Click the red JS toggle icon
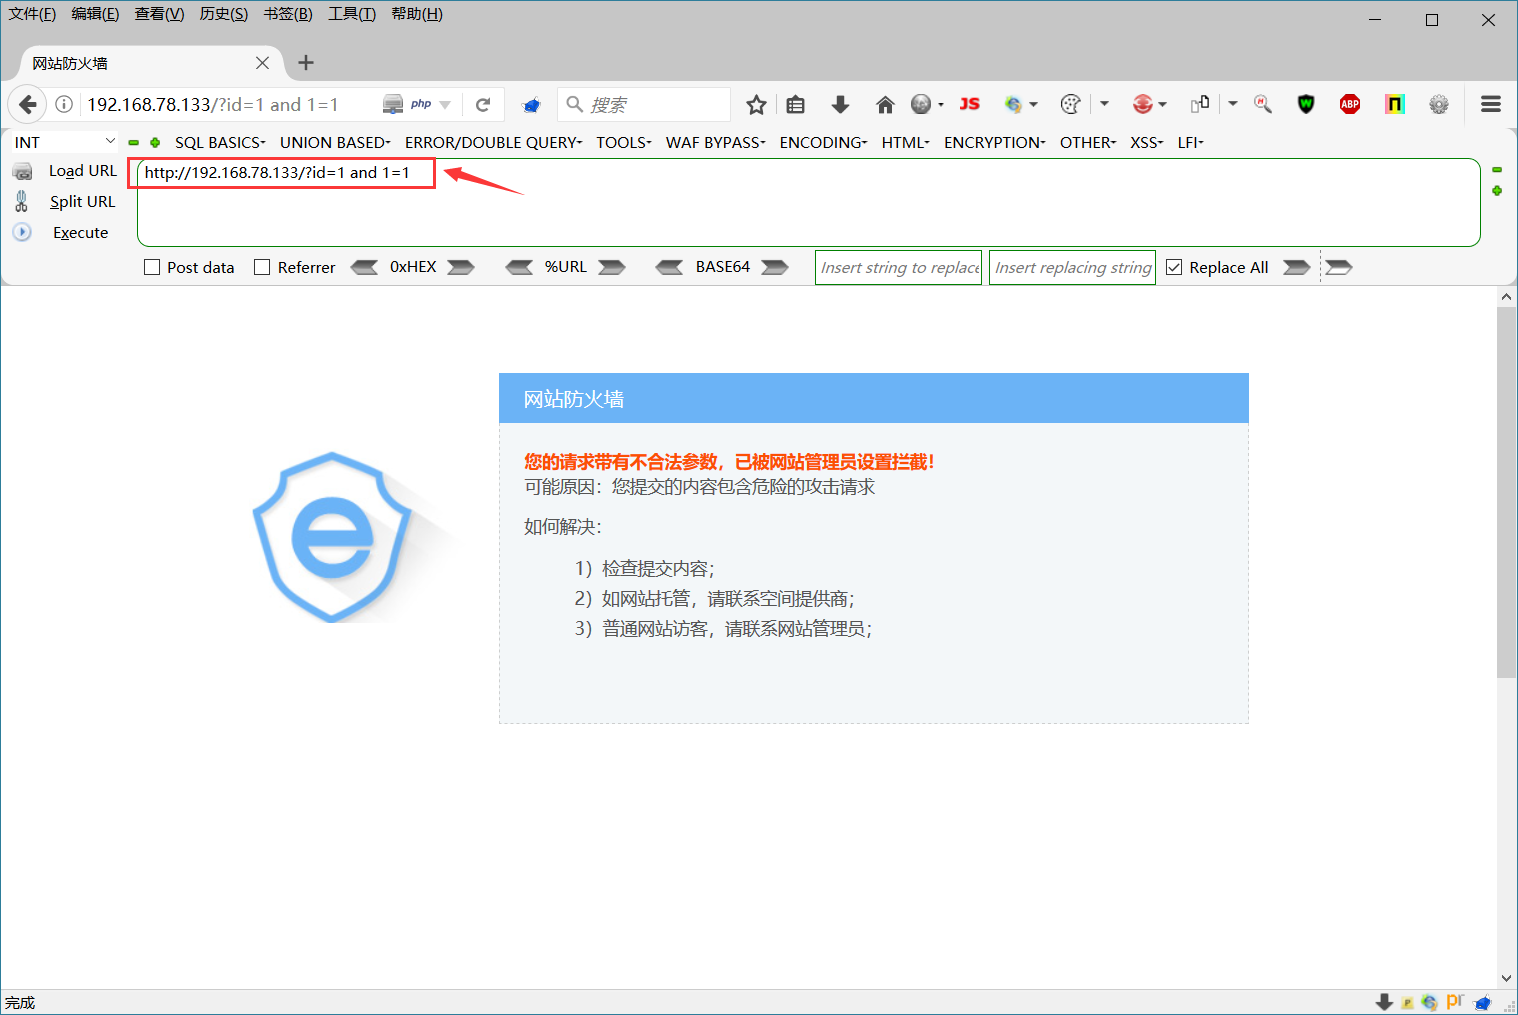The image size is (1518, 1015). (x=969, y=104)
